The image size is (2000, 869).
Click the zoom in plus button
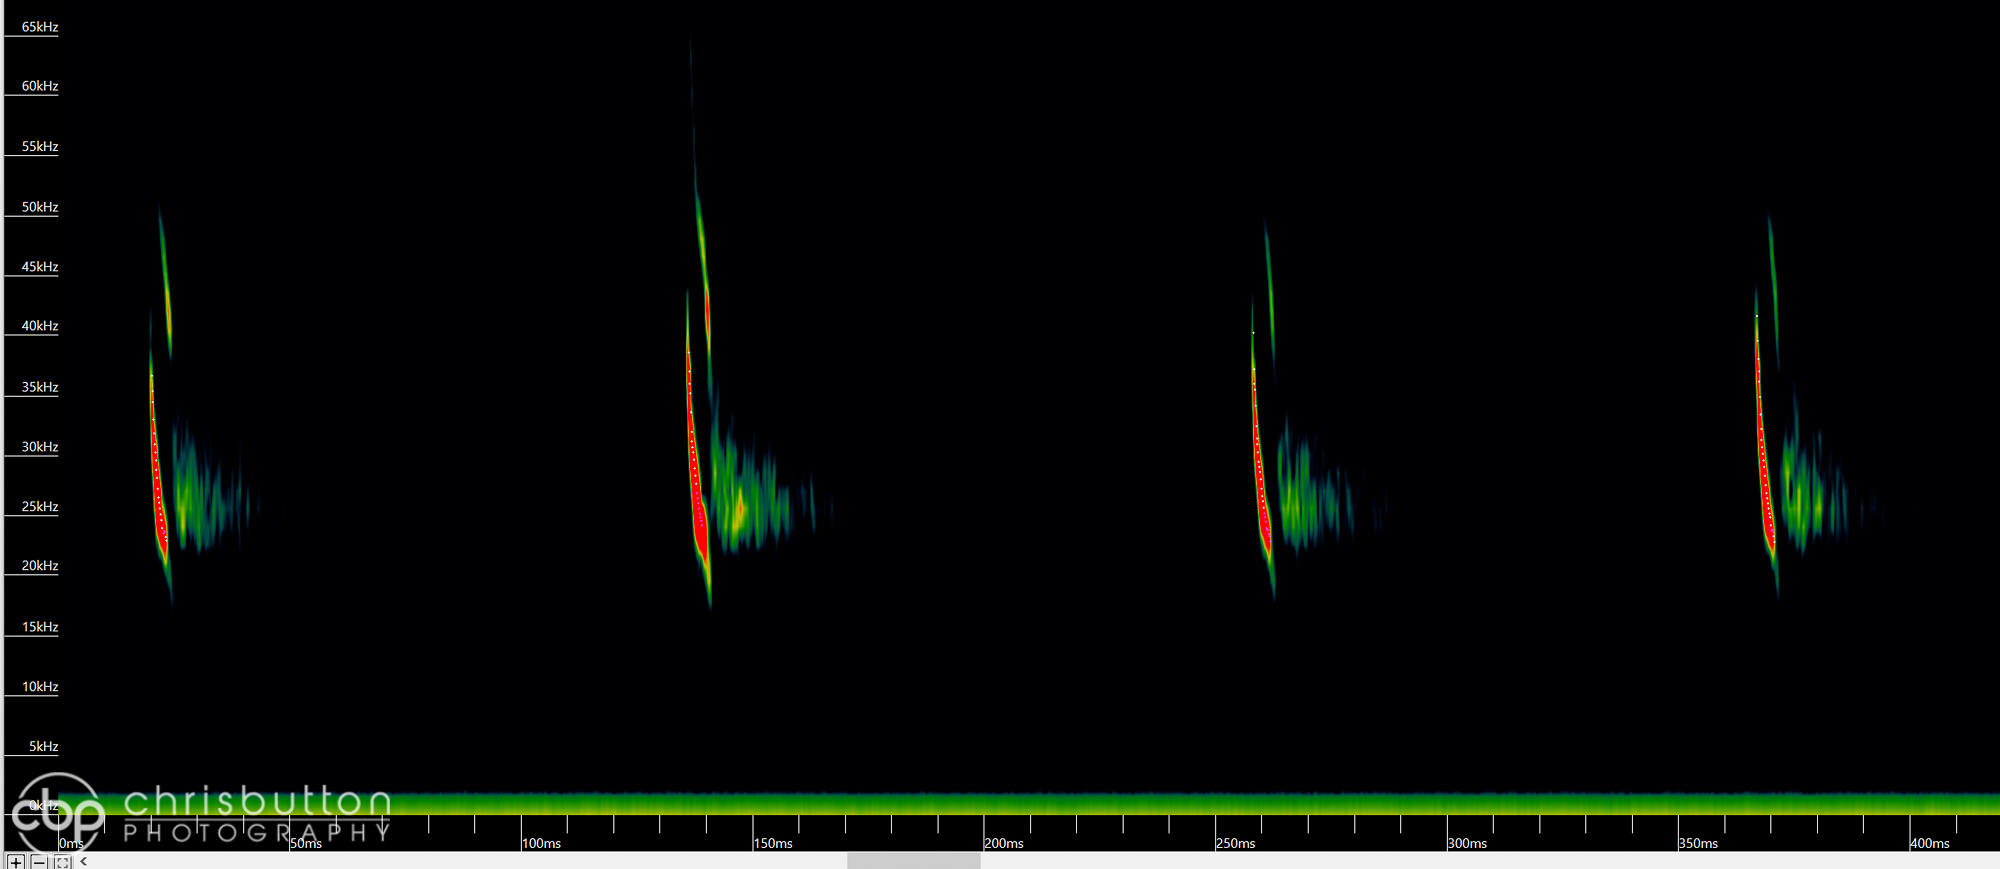coord(16,862)
